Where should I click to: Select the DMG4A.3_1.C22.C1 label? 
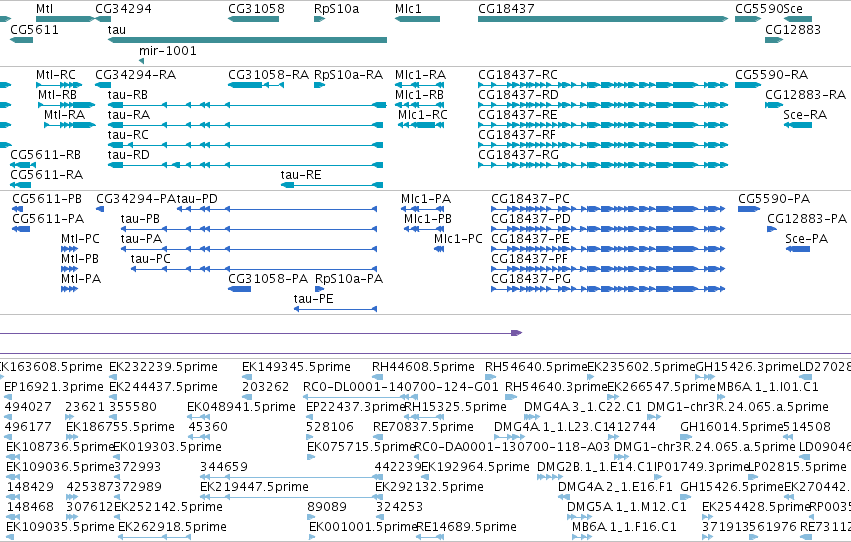click(x=582, y=407)
